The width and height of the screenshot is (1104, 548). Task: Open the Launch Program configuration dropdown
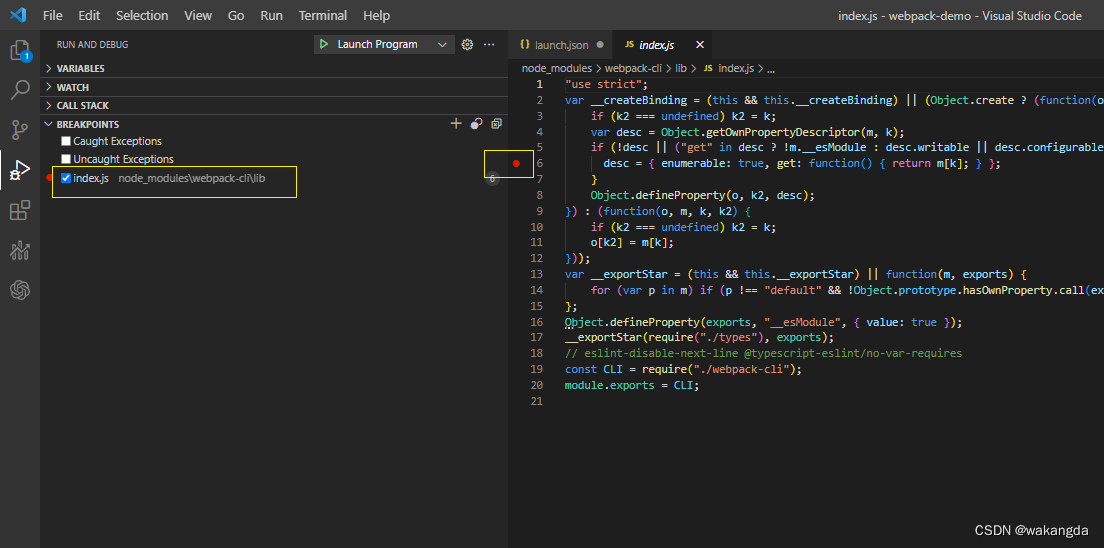tap(442, 44)
